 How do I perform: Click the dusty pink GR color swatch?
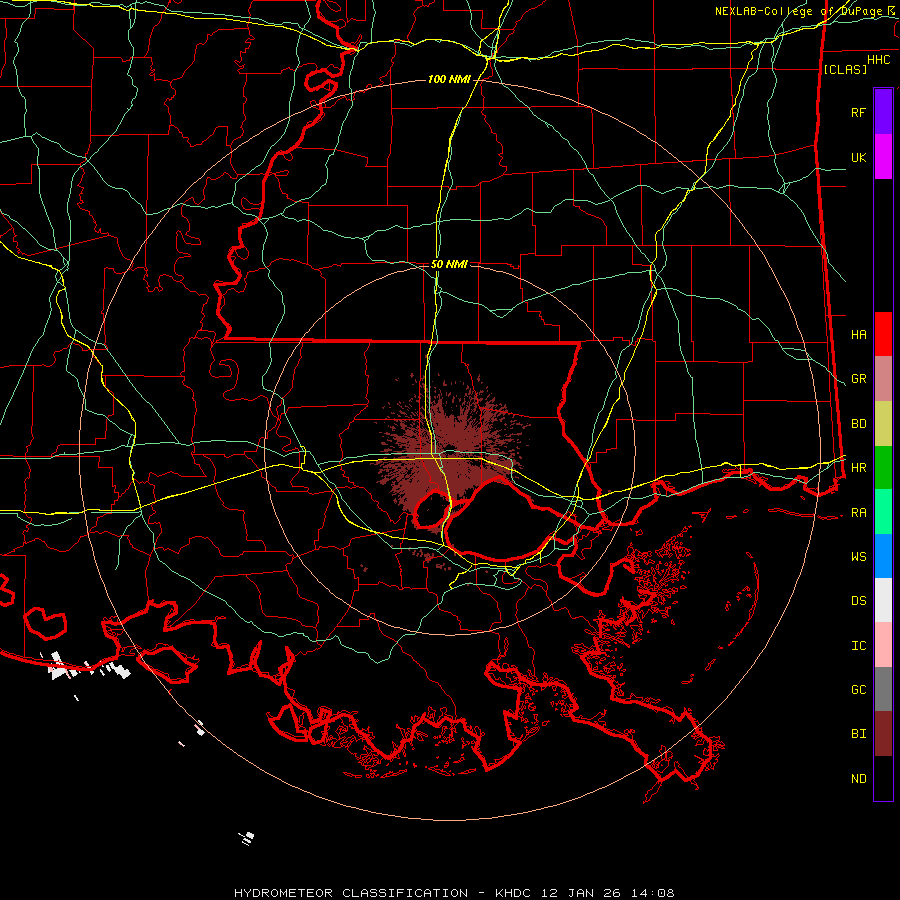[x=883, y=379]
